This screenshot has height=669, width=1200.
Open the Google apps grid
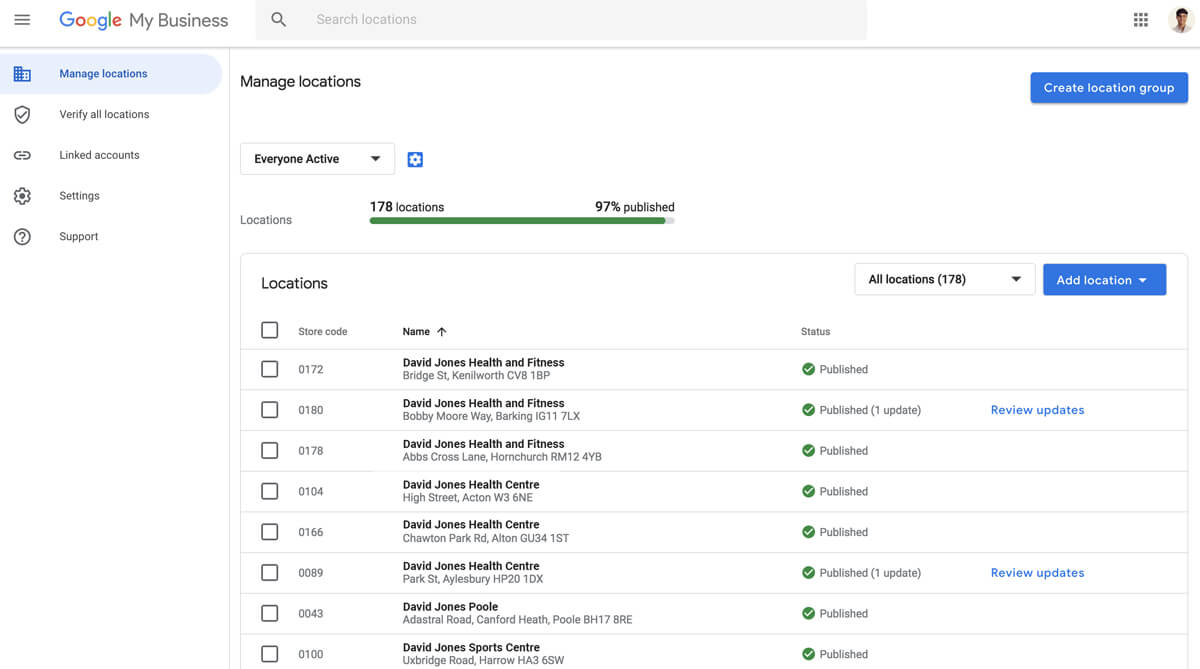[1140, 20]
